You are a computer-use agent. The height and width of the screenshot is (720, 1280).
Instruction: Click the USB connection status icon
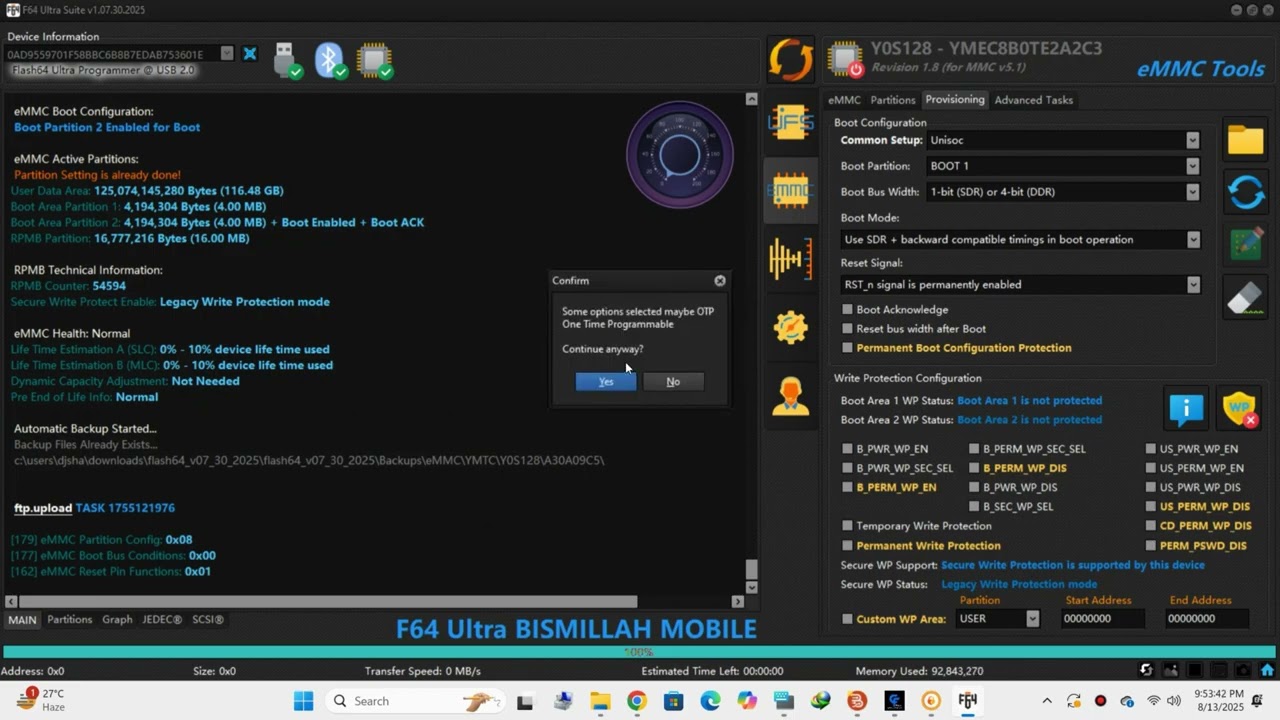287,60
